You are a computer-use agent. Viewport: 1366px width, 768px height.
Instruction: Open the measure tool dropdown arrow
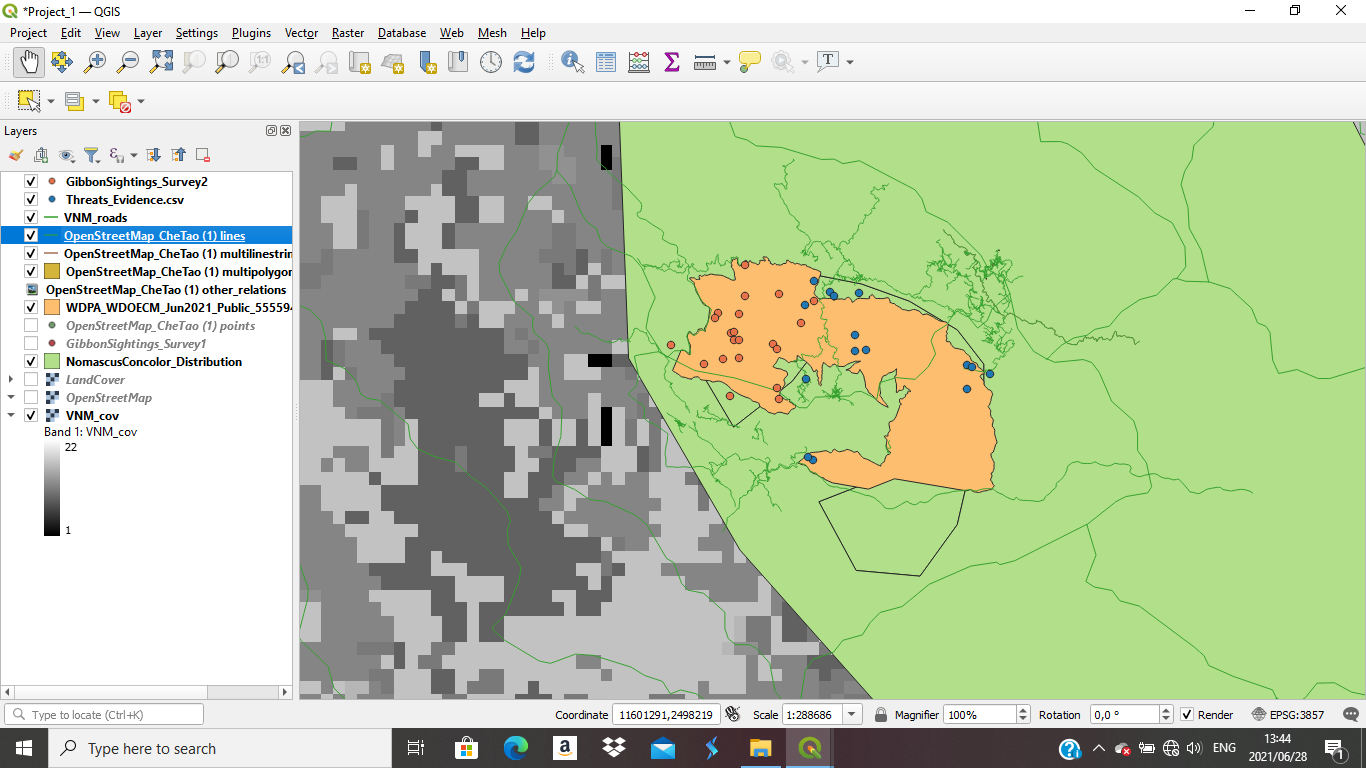pyautogui.click(x=727, y=62)
